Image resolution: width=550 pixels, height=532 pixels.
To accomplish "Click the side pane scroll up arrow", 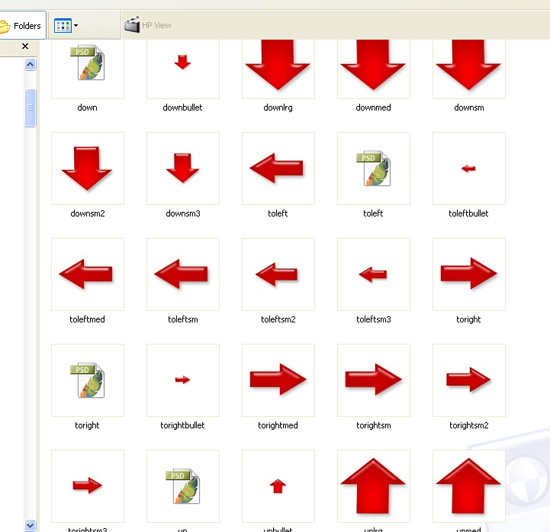I will click(30, 65).
